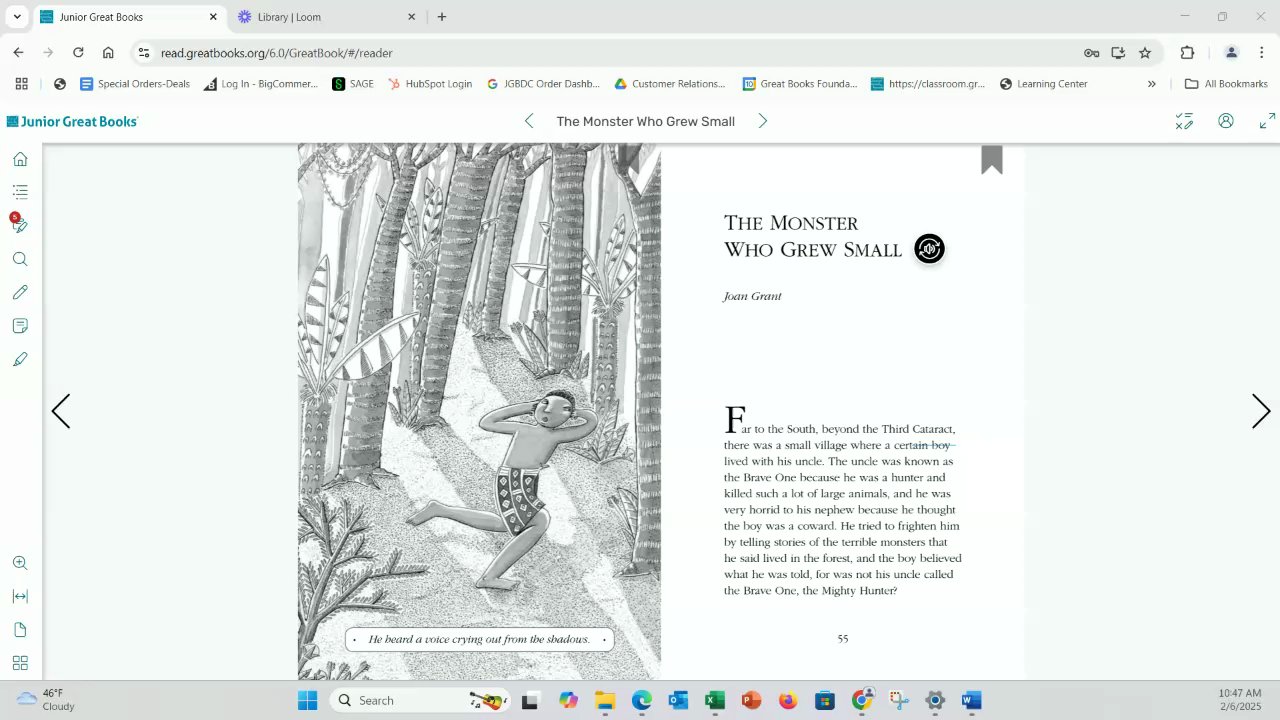Reload the current page
Viewport: 1280px width, 720px height.
click(78, 53)
